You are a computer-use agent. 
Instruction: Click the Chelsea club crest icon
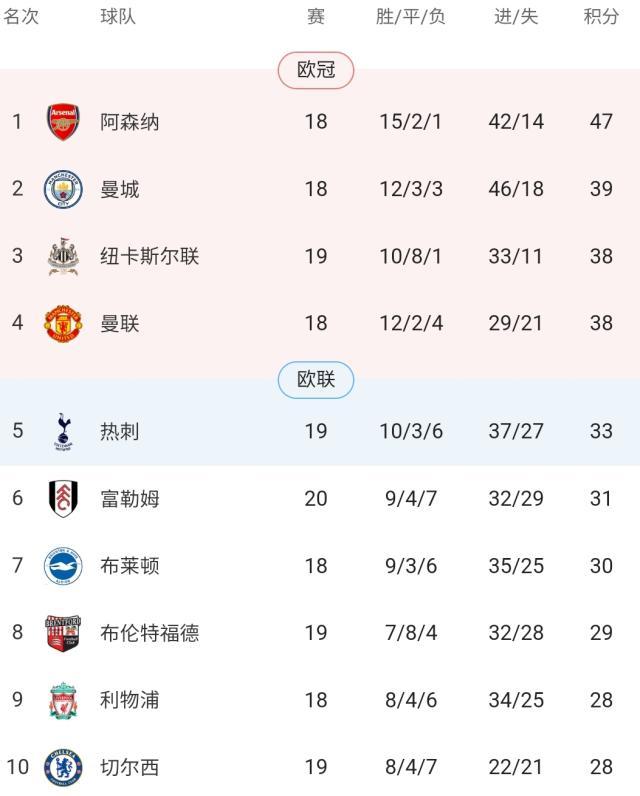[63, 767]
